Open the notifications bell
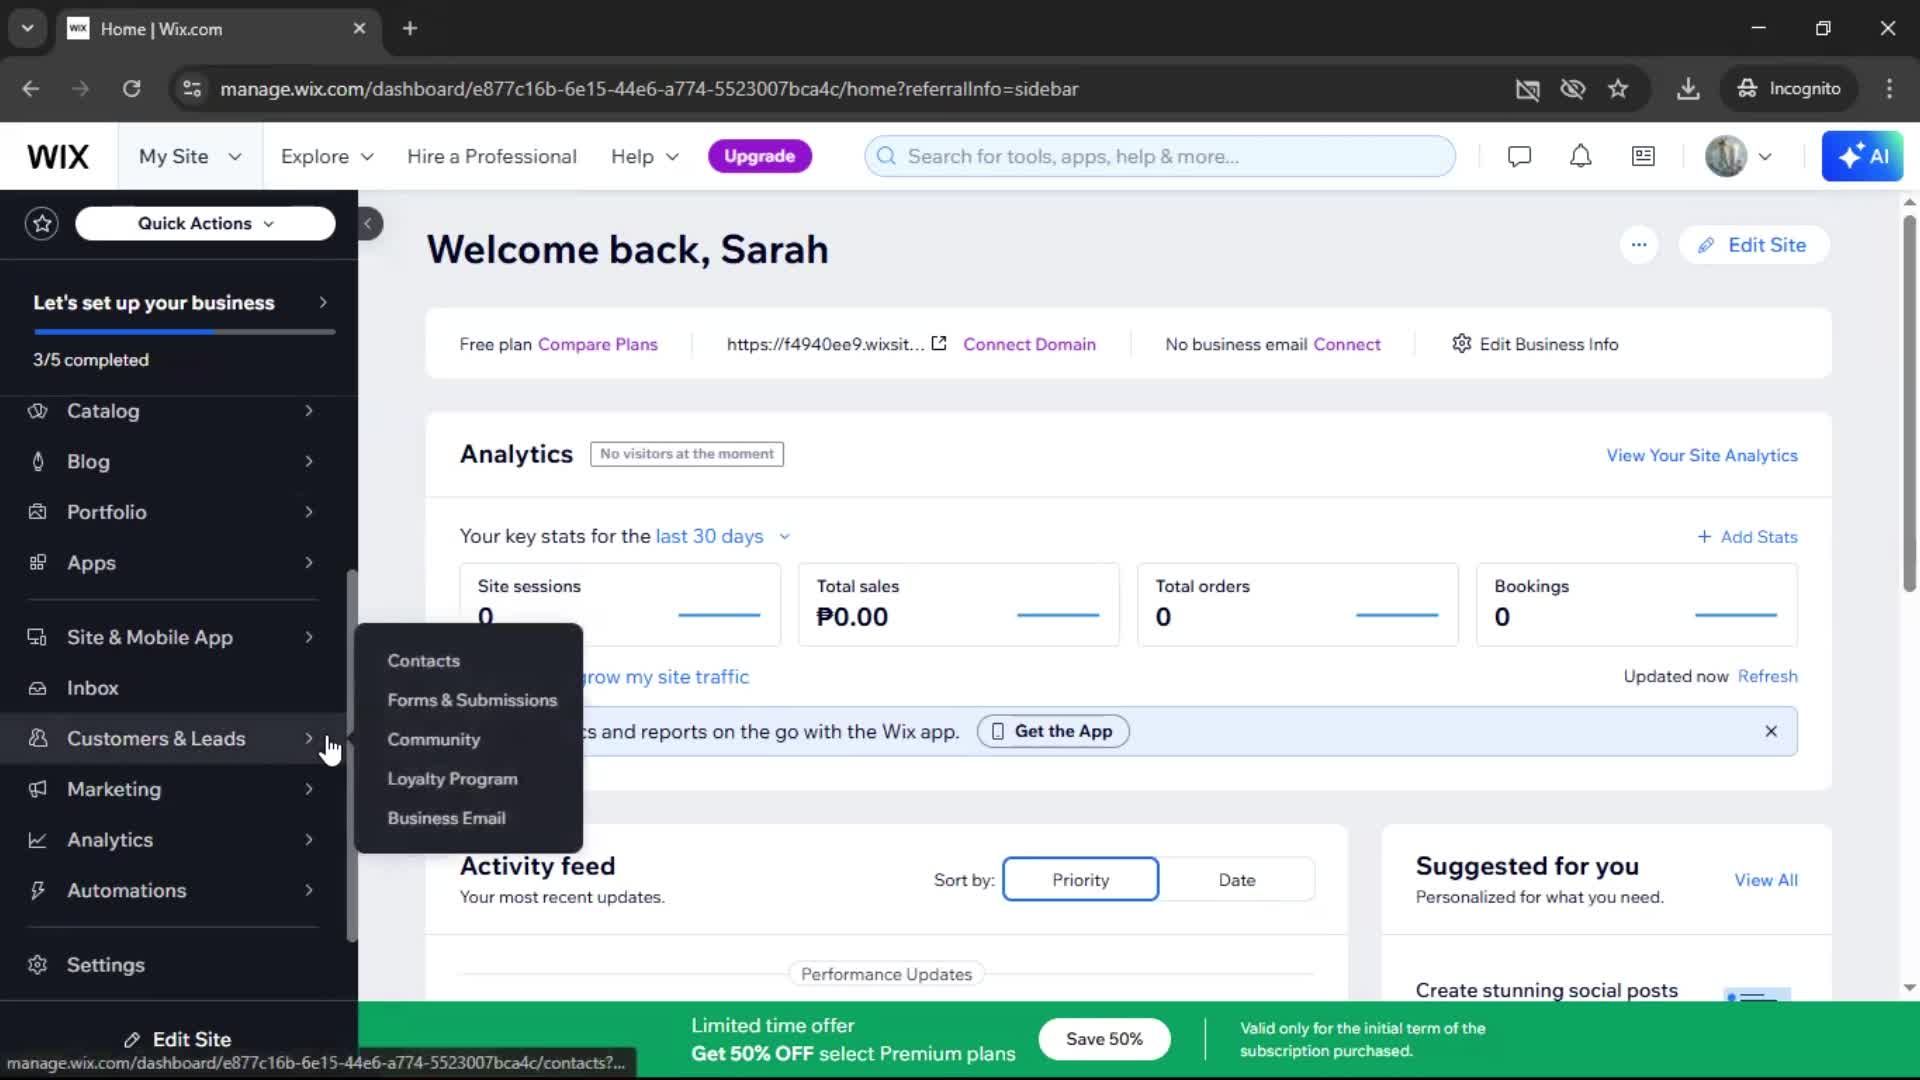The image size is (1920, 1080). pyautogui.click(x=1580, y=156)
